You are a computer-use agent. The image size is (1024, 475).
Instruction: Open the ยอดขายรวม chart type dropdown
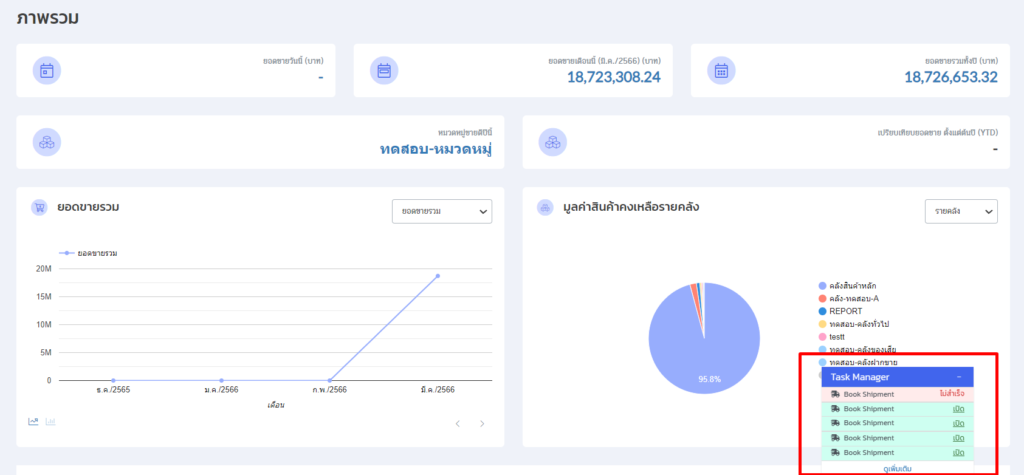pyautogui.click(x=441, y=211)
